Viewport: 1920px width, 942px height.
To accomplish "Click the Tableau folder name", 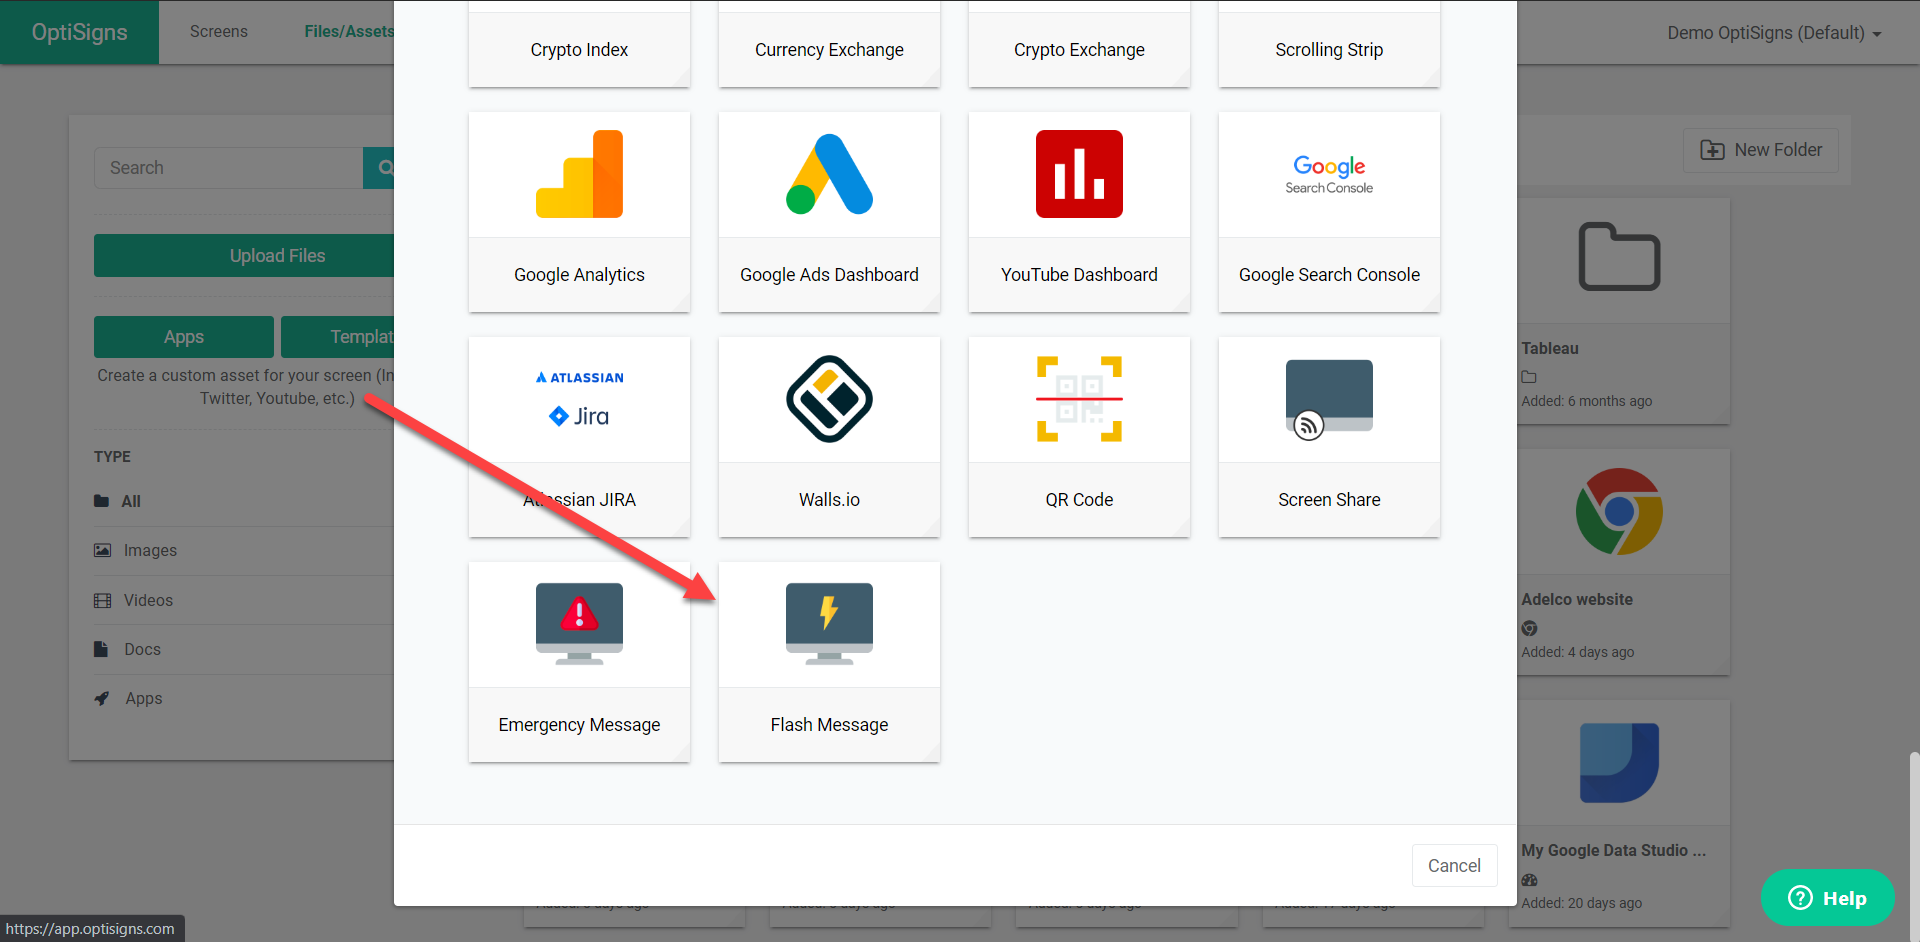I will click(1550, 348).
